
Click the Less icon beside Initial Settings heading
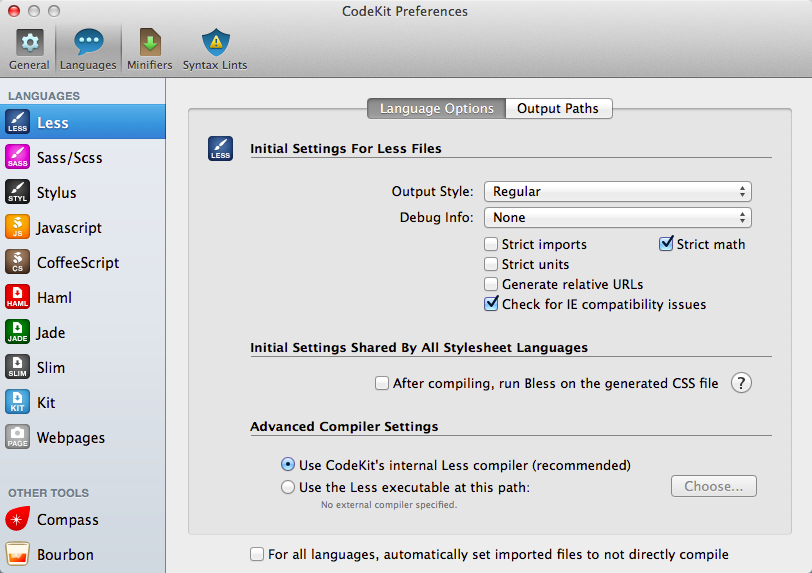coord(221,149)
